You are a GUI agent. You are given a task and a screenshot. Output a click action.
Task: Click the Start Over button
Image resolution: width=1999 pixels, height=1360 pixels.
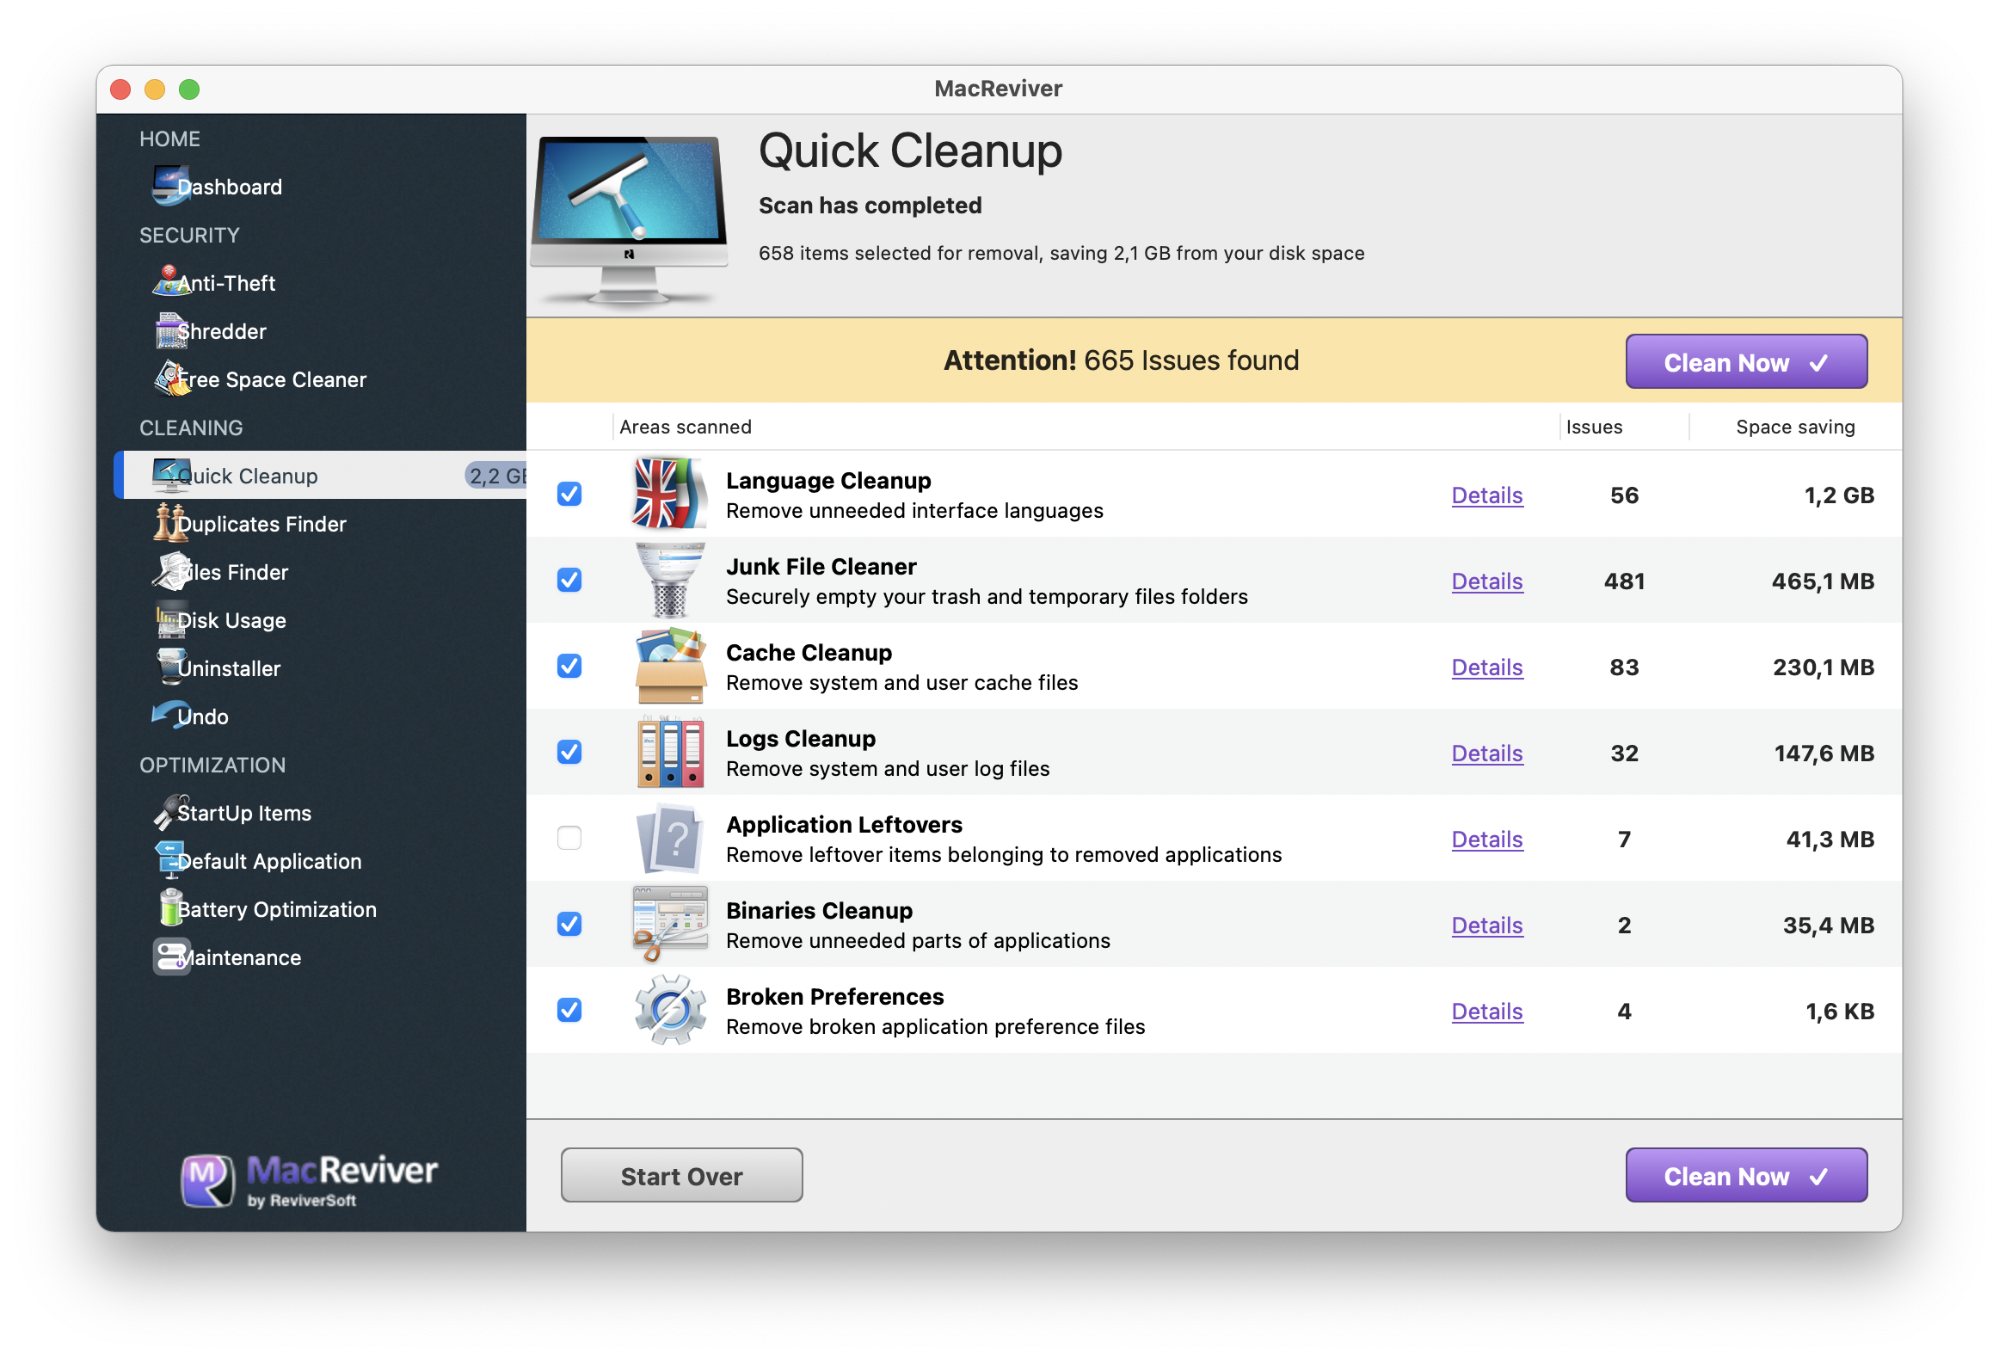pyautogui.click(x=681, y=1176)
